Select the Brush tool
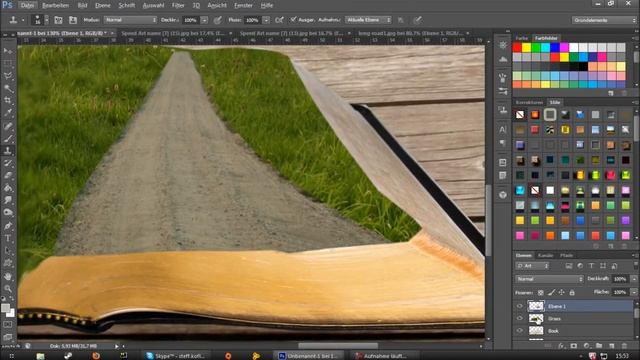This screenshot has height=360, width=640. (8, 138)
